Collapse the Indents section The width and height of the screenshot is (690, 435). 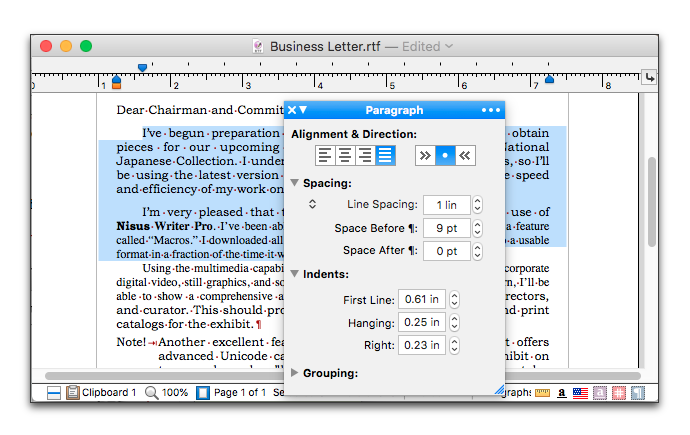point(295,273)
